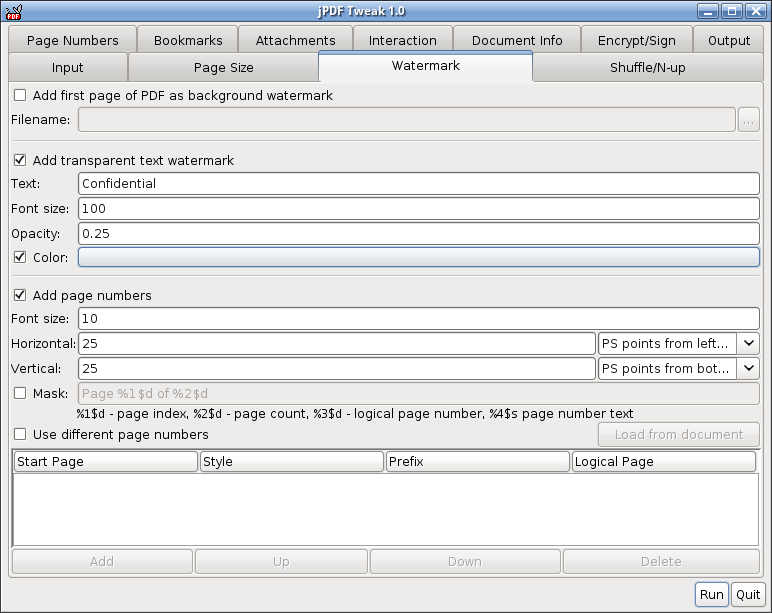Open the Horizontal units dropdown arrow
This screenshot has width=772, height=613.
748,343
